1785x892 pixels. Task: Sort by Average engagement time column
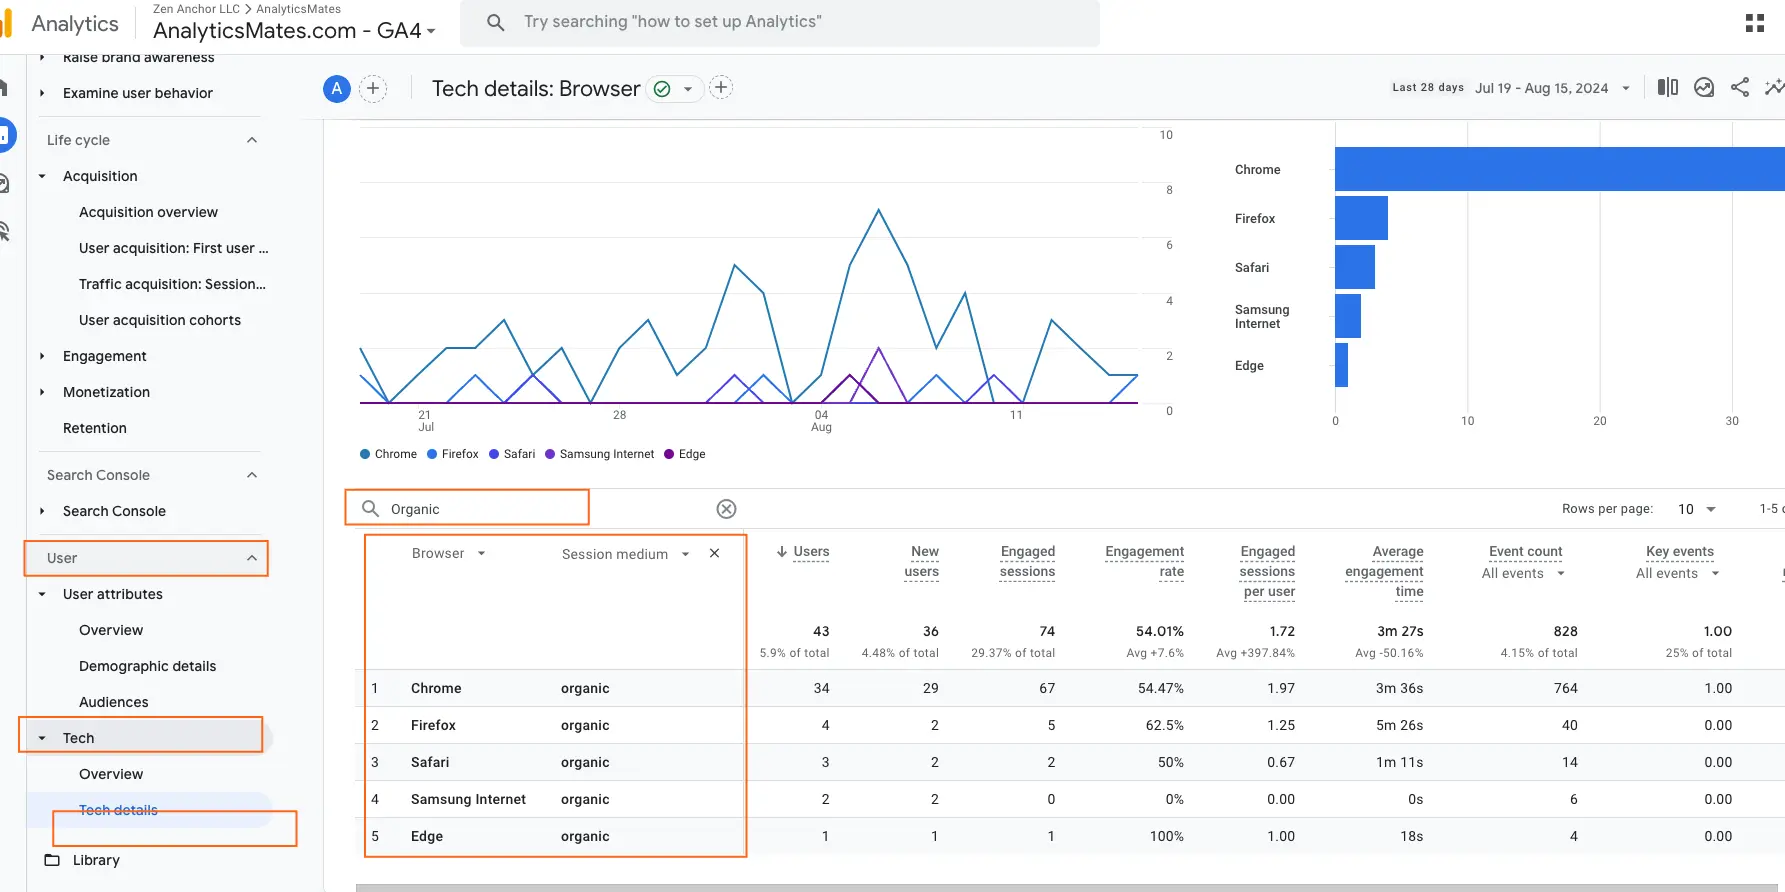click(1384, 572)
